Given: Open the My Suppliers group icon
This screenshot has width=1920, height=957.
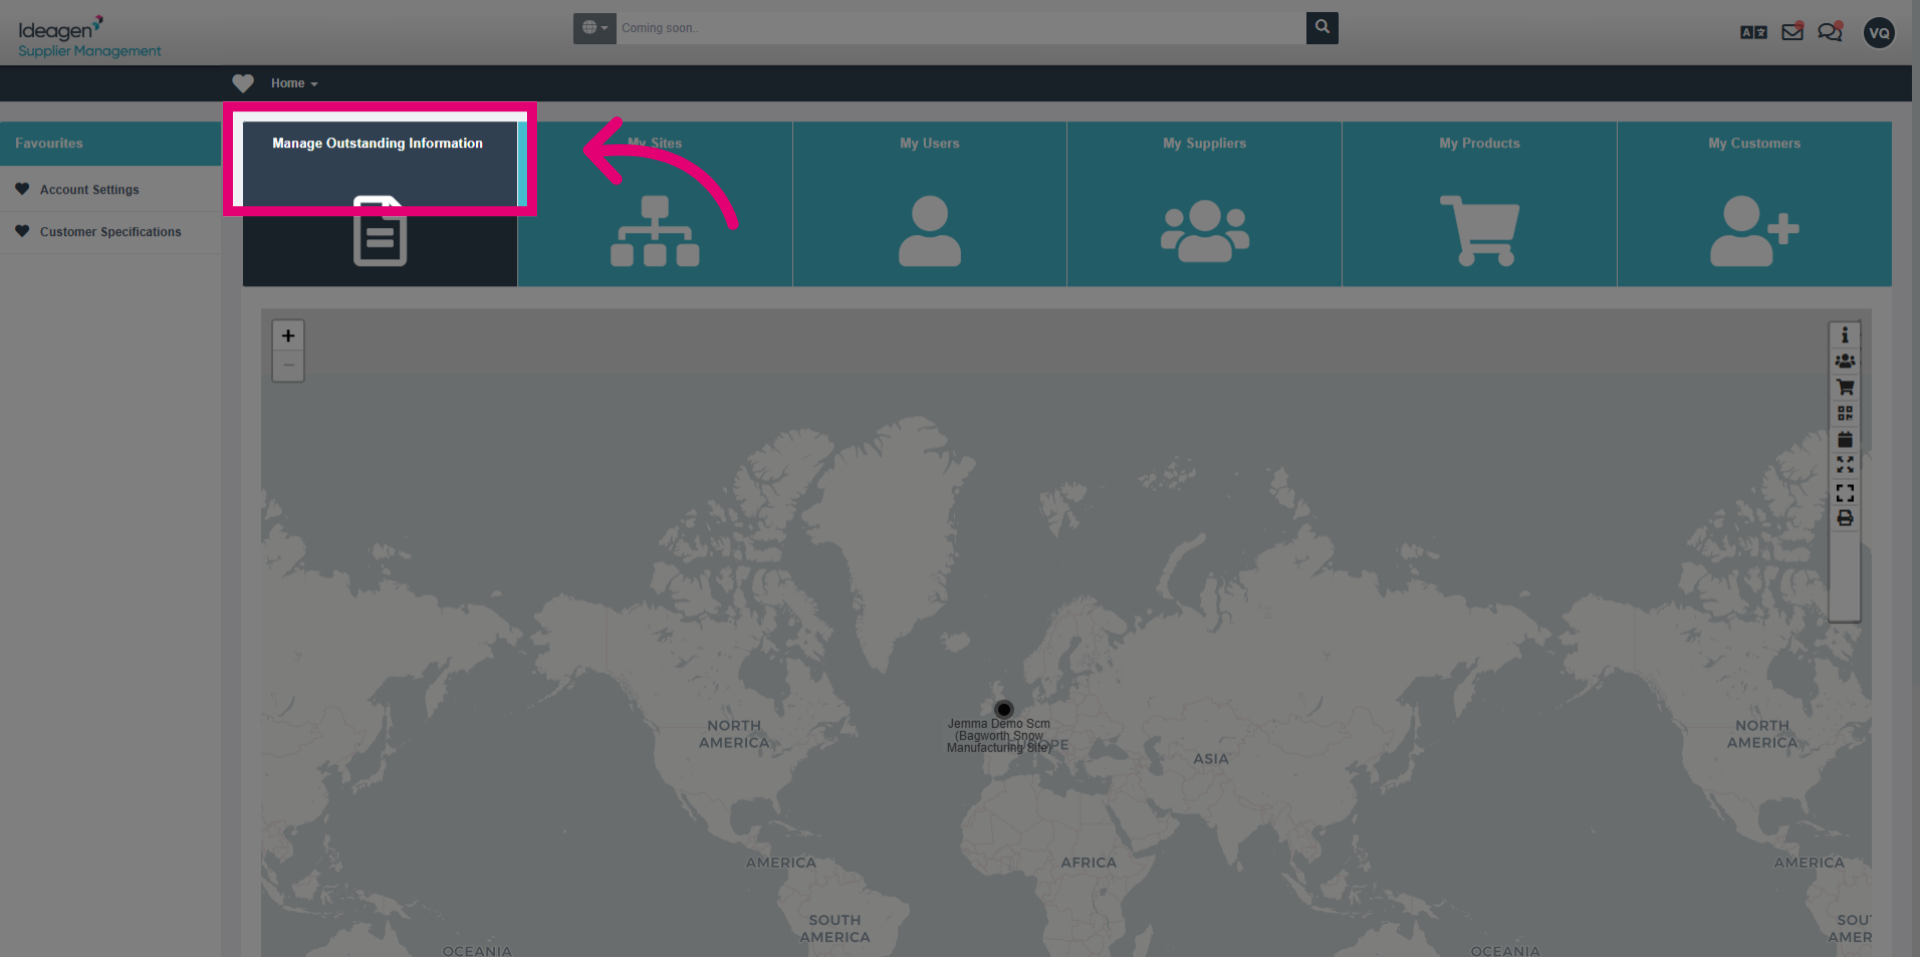Looking at the screenshot, I should tap(1205, 231).
